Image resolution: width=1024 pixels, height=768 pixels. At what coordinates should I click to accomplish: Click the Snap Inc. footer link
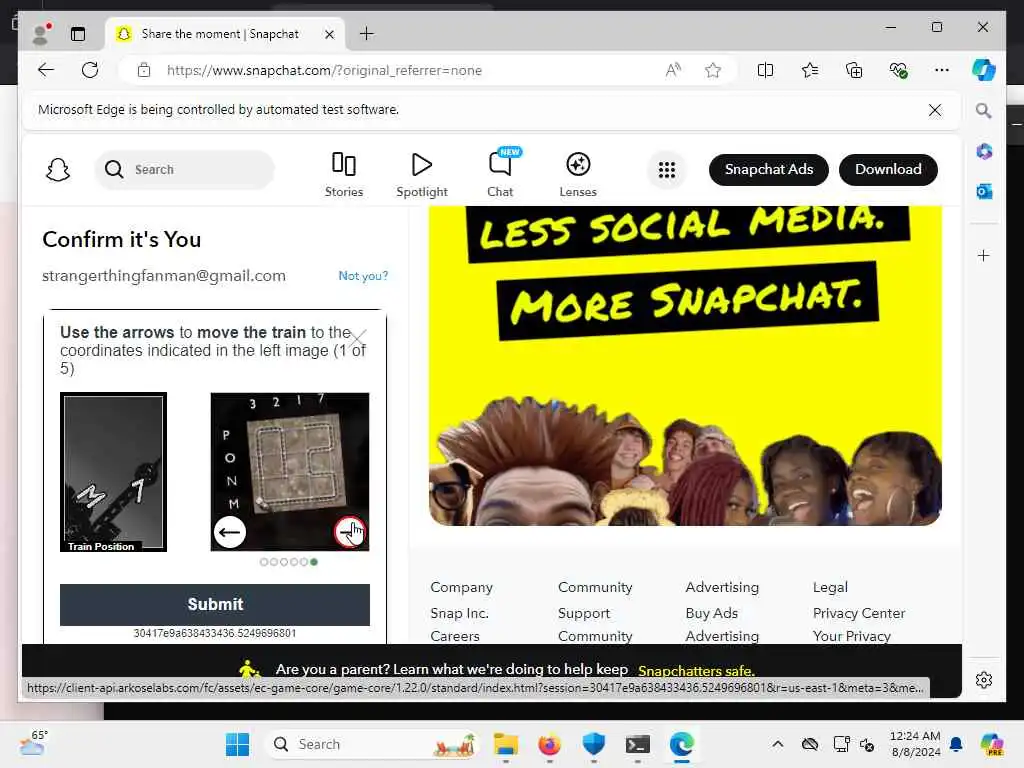click(459, 613)
